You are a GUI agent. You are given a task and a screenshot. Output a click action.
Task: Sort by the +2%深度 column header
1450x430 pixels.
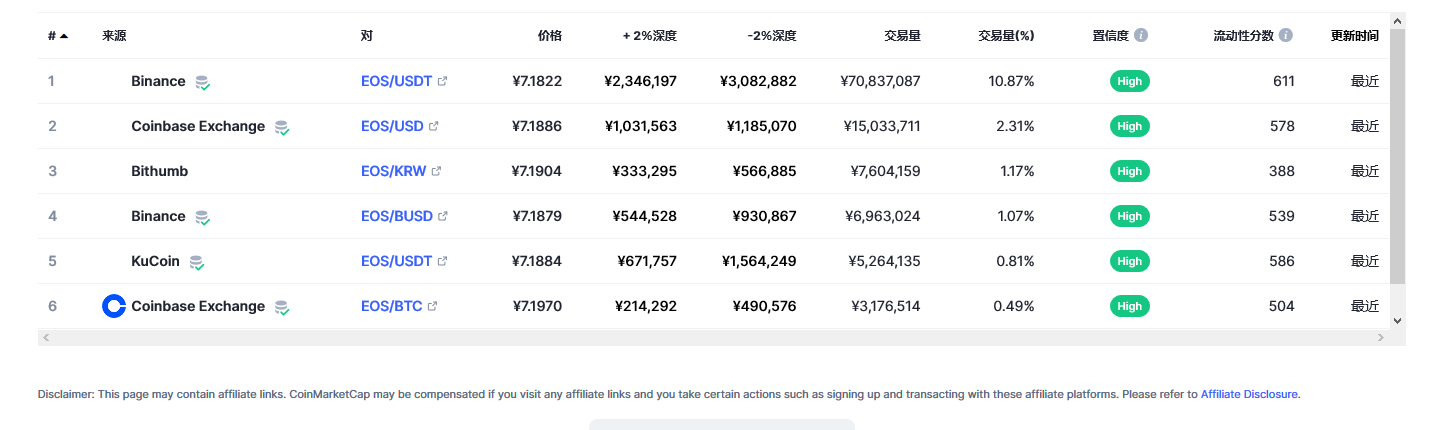point(650,35)
